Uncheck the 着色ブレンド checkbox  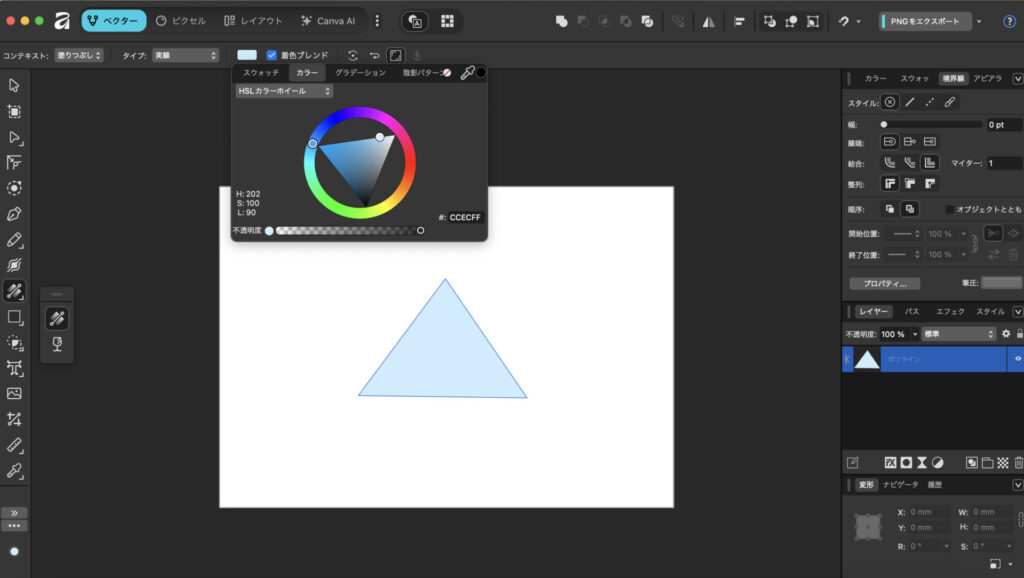coord(272,55)
